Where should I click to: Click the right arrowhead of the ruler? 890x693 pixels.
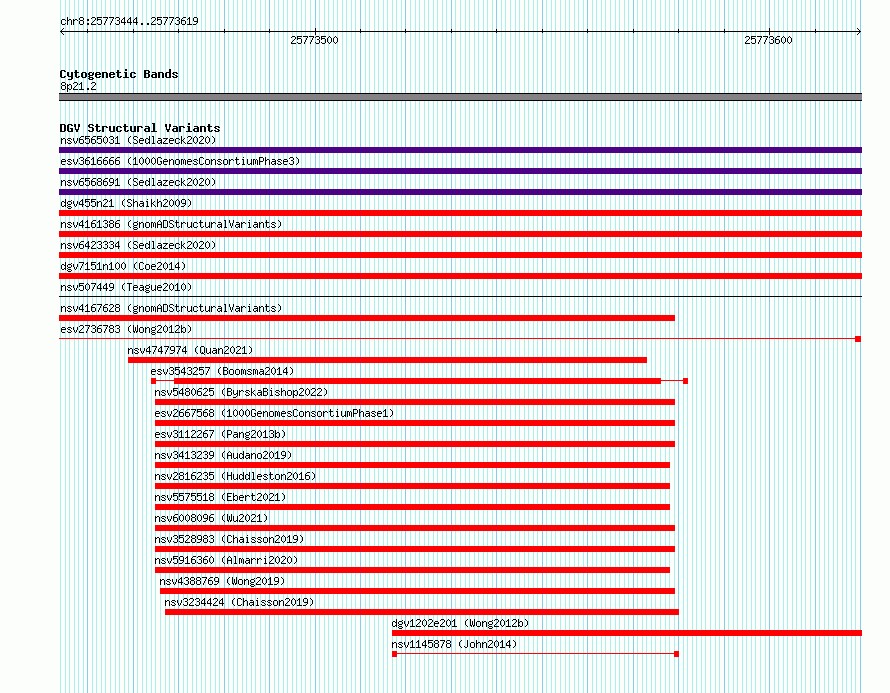click(858, 32)
